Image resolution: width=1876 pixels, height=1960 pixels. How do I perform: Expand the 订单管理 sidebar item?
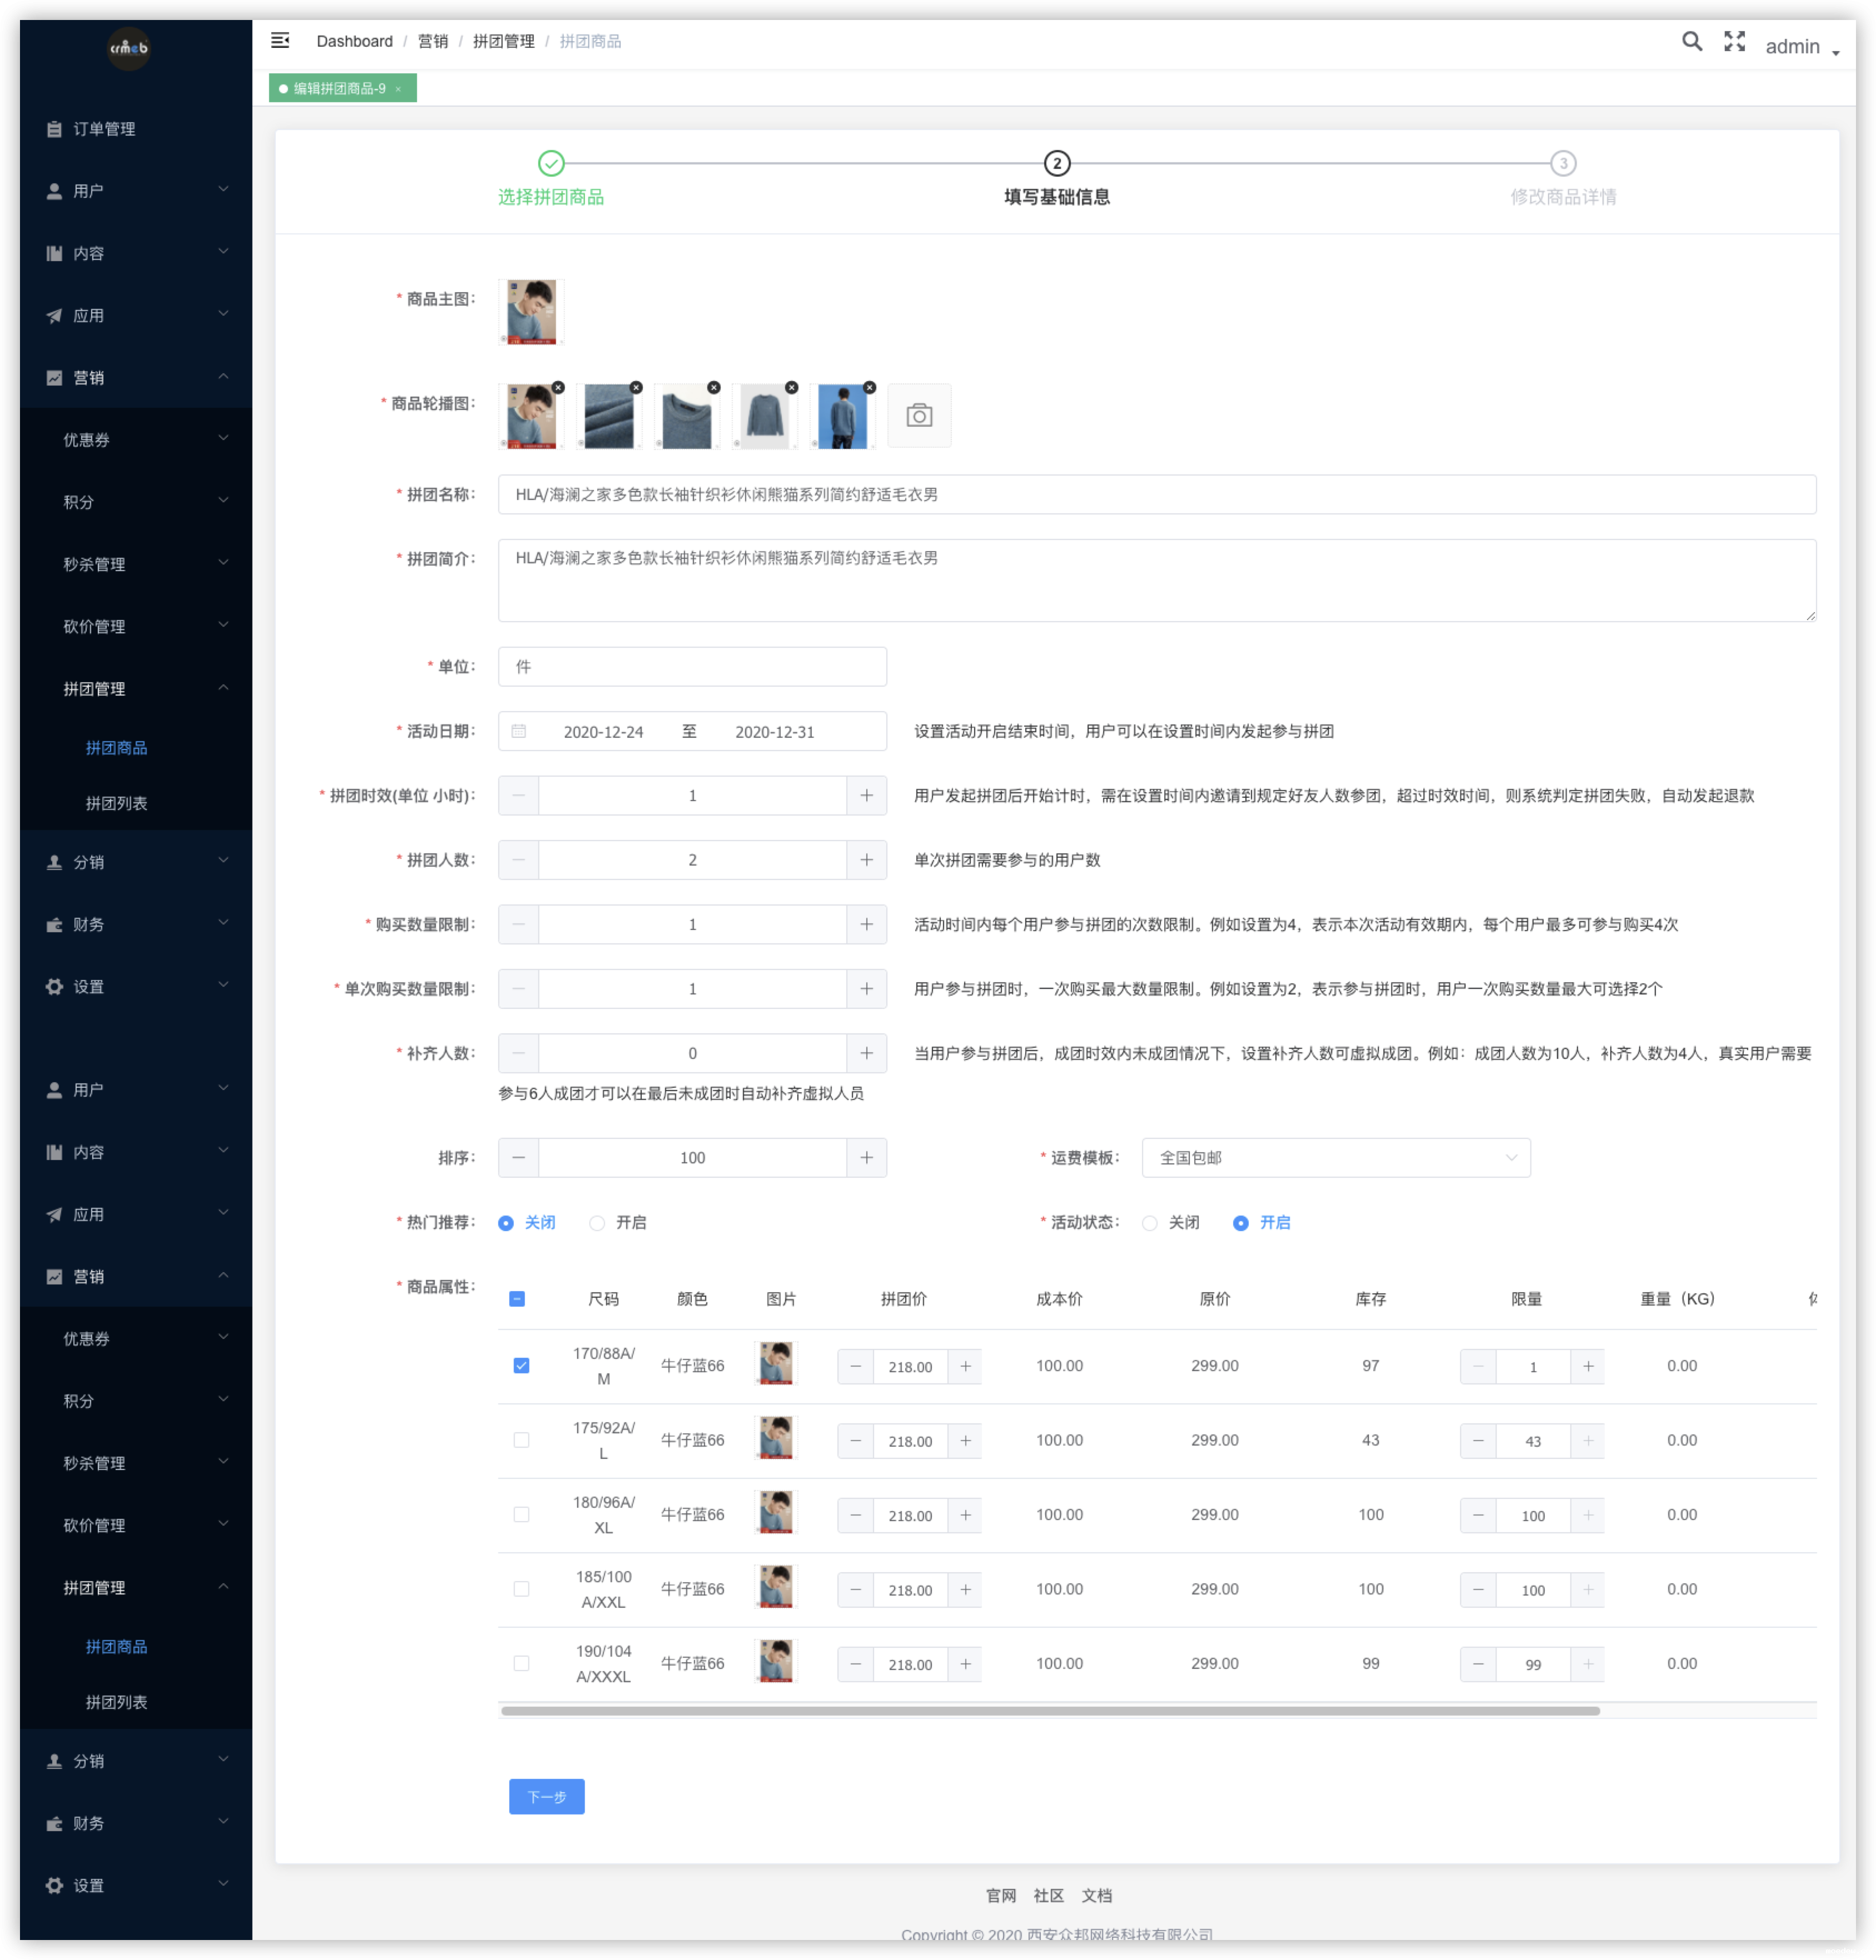click(104, 129)
